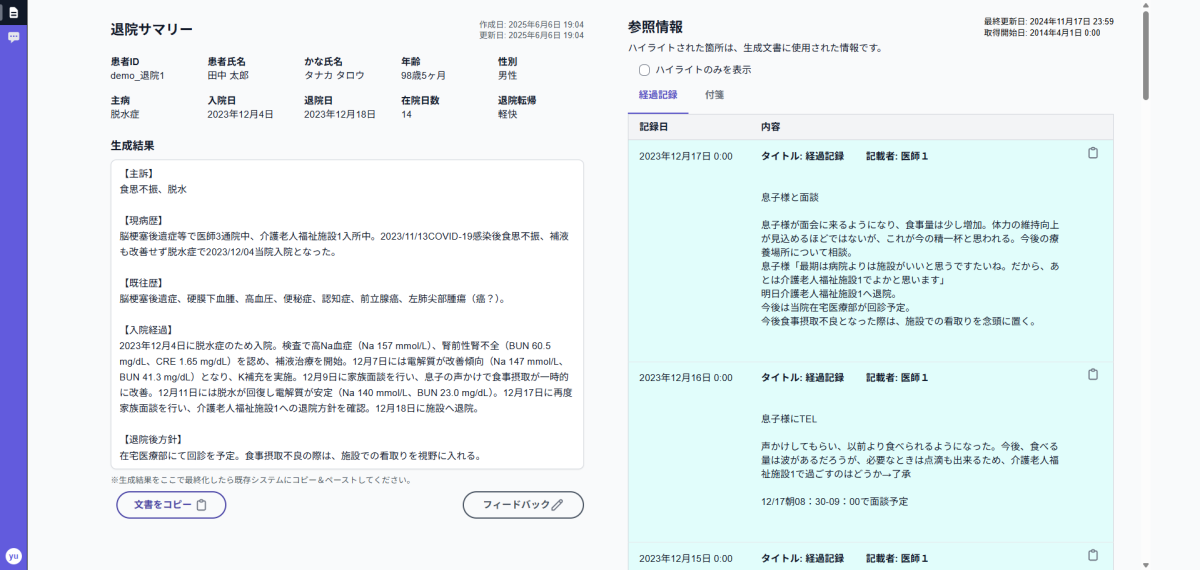1200x570 pixels.
Task: Open the chat bubble sidebar icon
Action: pyautogui.click(x=13, y=37)
